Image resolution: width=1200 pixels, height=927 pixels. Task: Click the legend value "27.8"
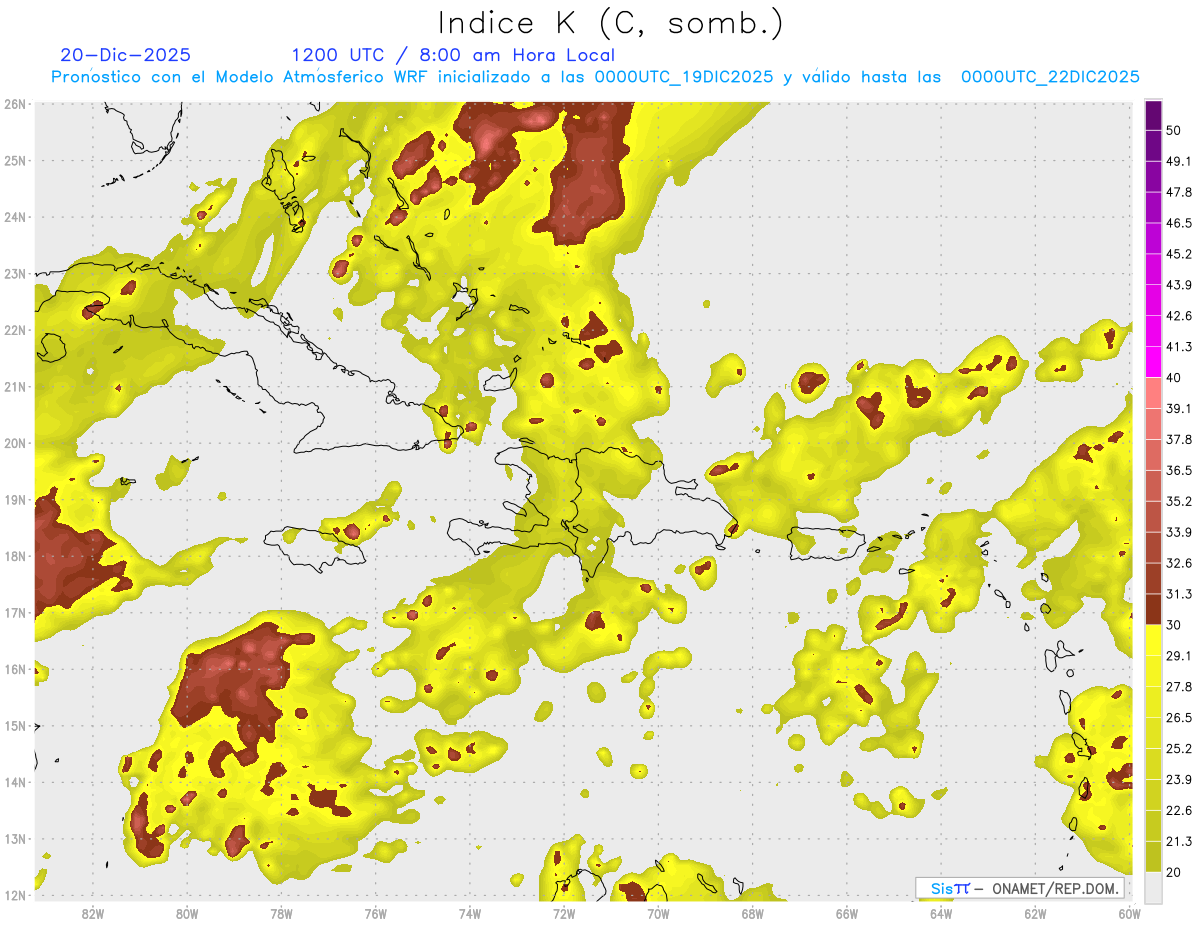tap(1179, 687)
